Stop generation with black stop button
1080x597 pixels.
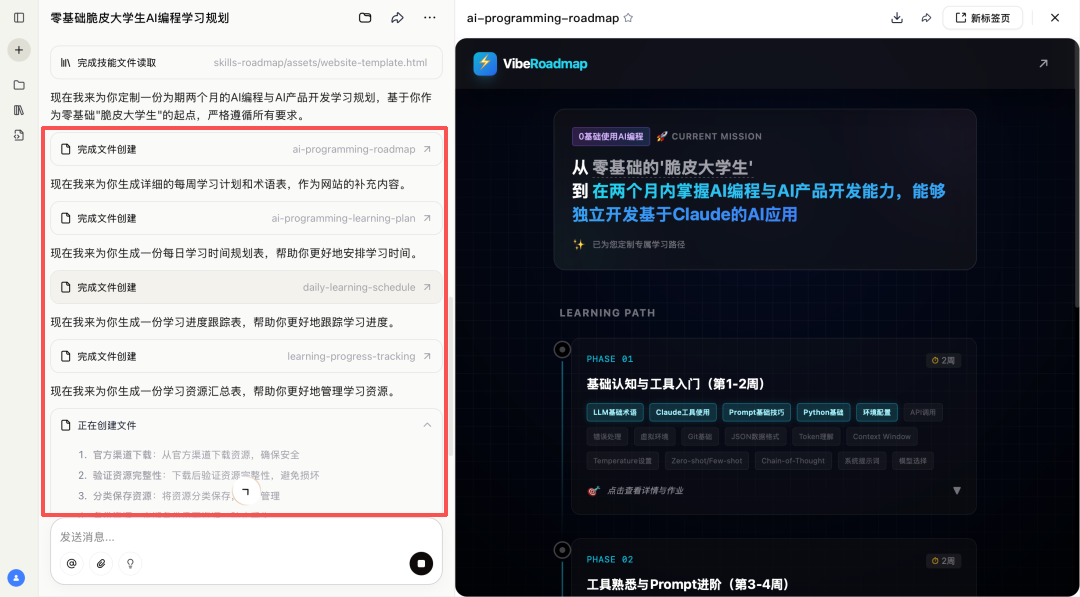click(421, 563)
